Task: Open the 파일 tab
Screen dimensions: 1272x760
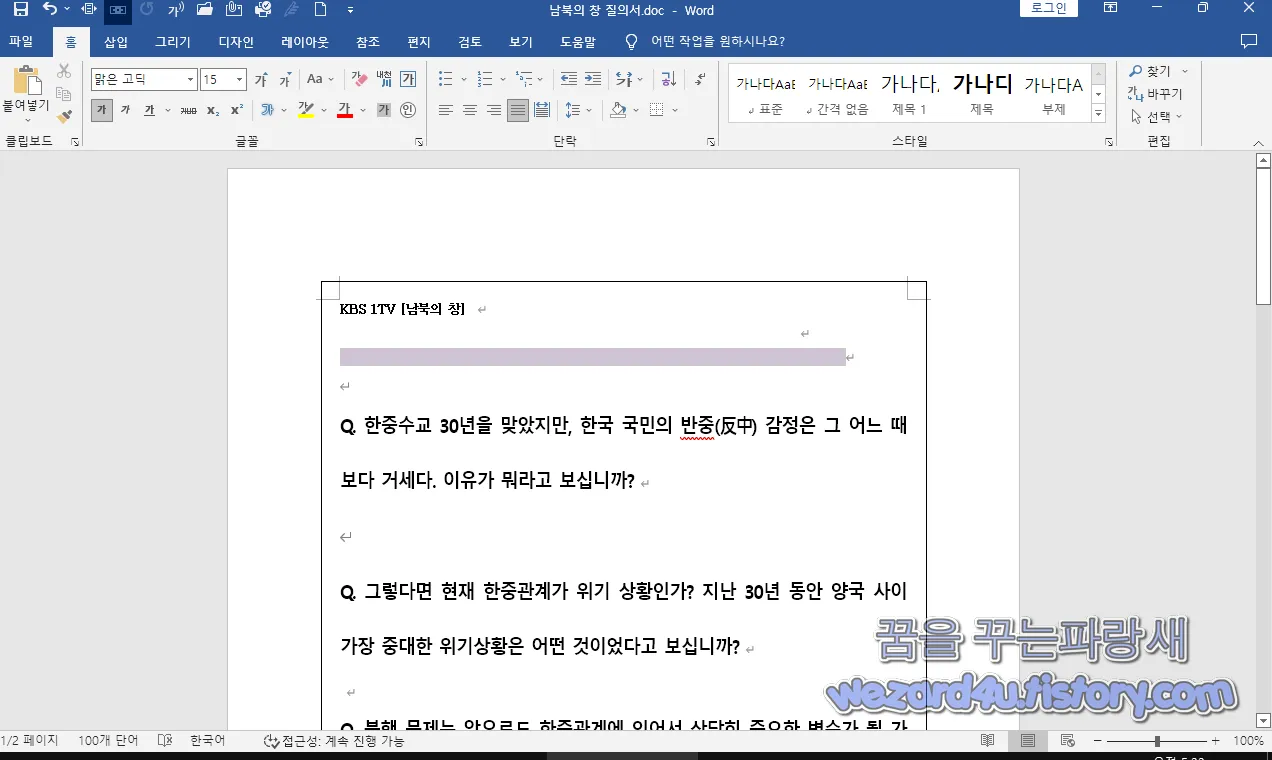Action: [x=21, y=42]
